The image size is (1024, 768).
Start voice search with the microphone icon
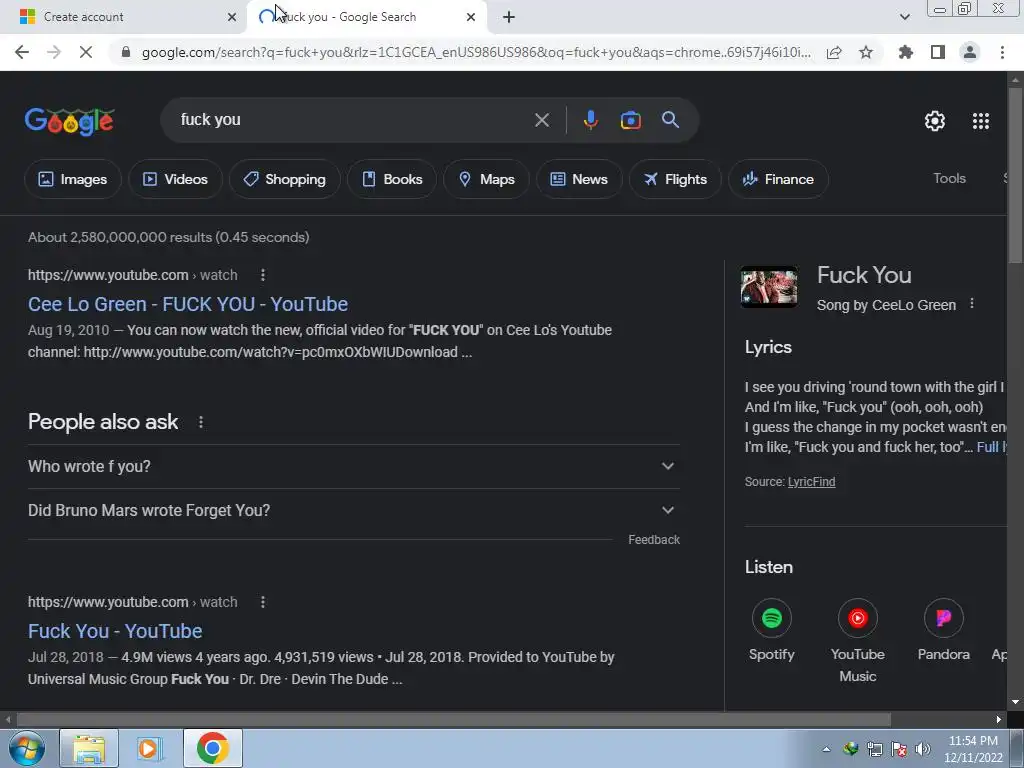pyautogui.click(x=590, y=120)
